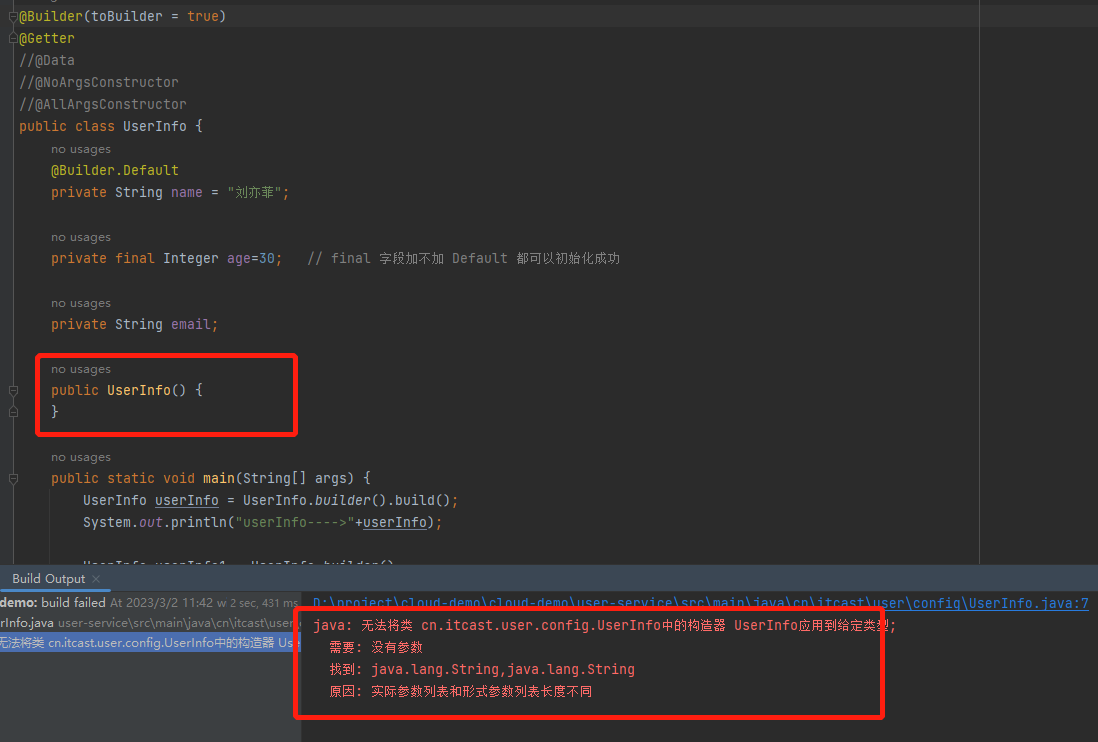Select the Build Output tab
The height and width of the screenshot is (742, 1098).
[48, 579]
